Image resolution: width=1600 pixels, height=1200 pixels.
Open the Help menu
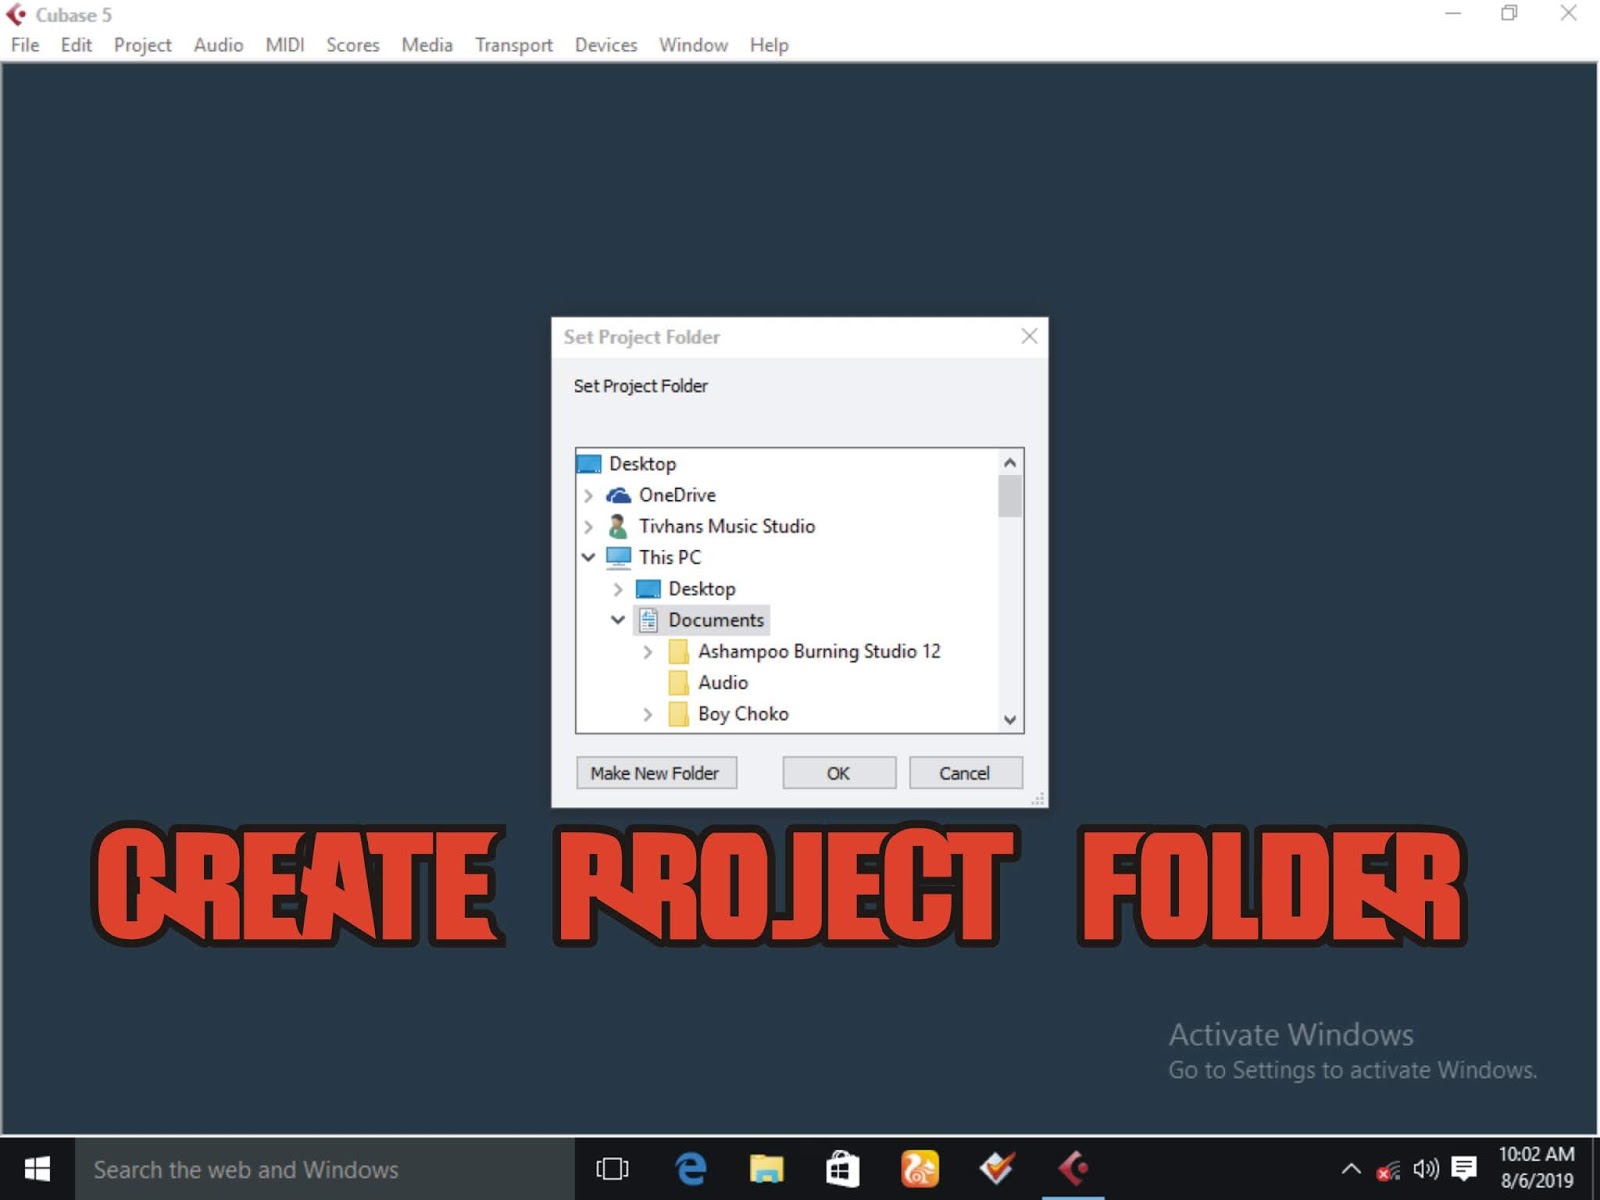769,45
